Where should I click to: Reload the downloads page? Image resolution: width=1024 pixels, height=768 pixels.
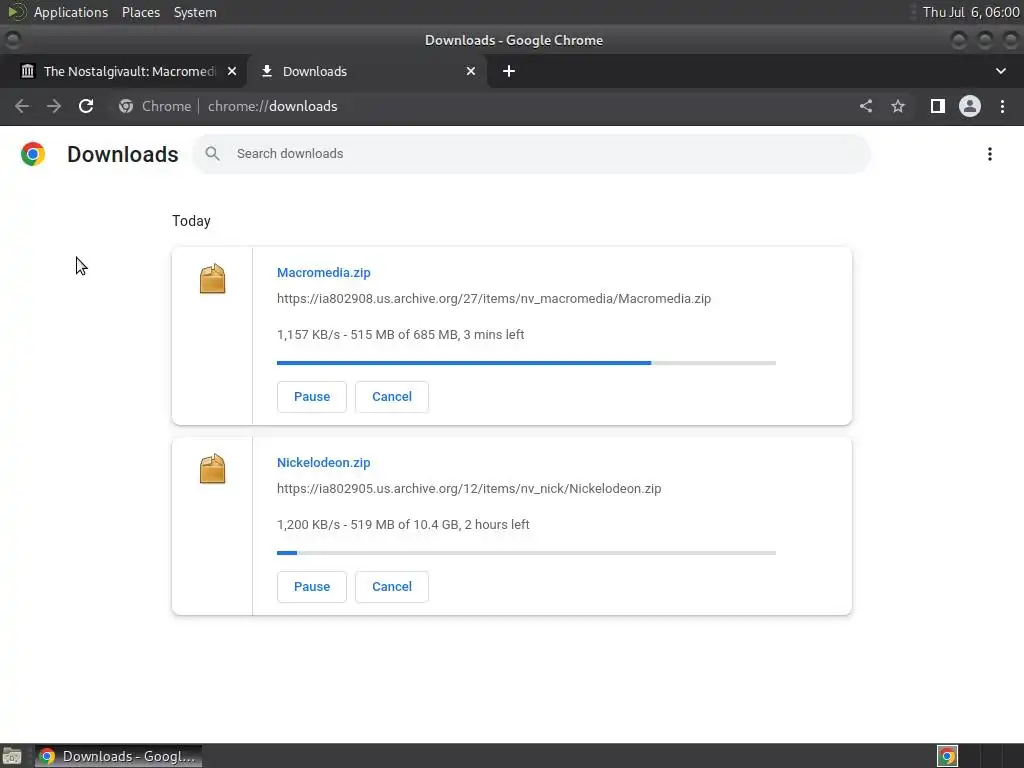pos(86,106)
